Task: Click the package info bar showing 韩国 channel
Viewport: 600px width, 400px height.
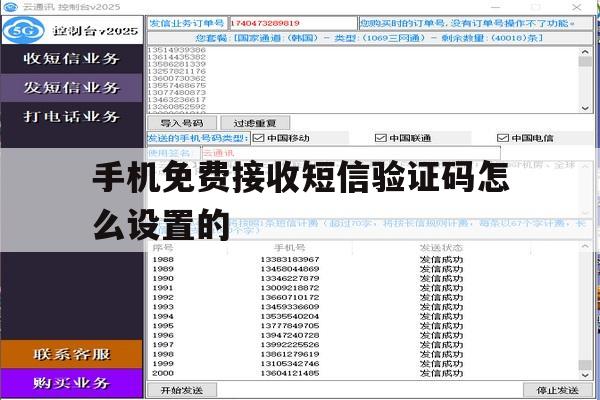Action: 370,38
